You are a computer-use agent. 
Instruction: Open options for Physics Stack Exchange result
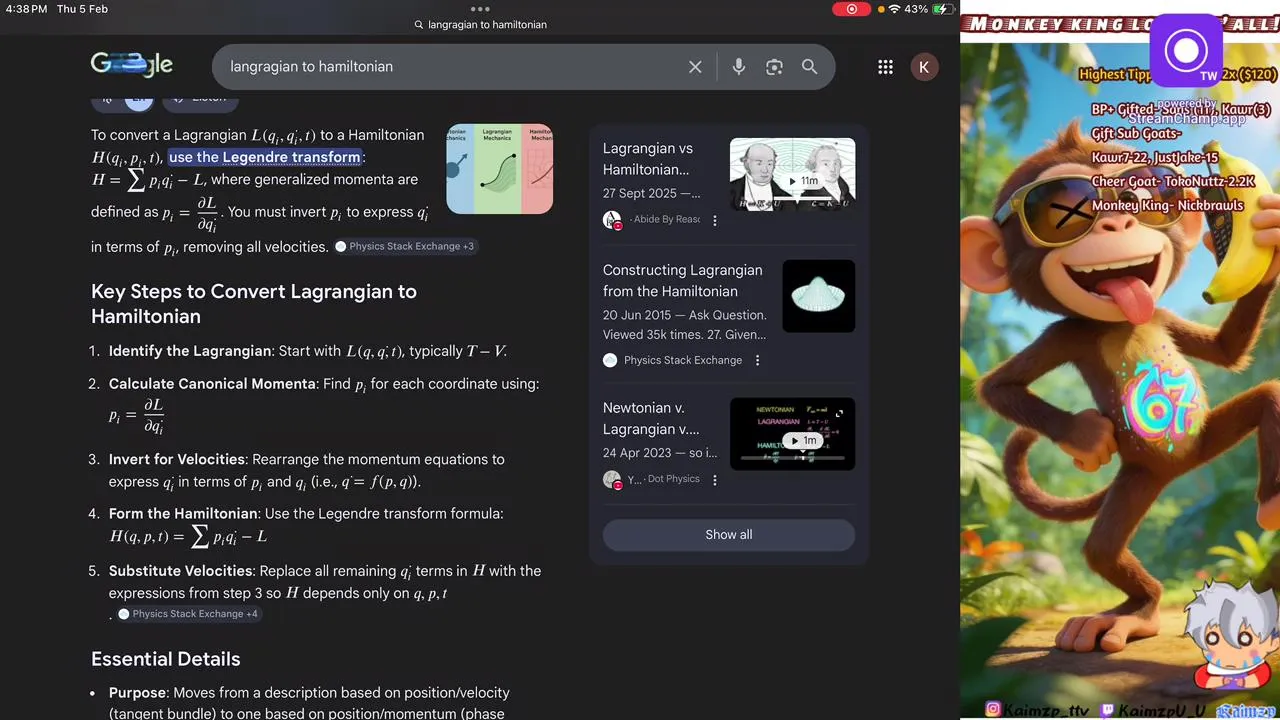[757, 360]
